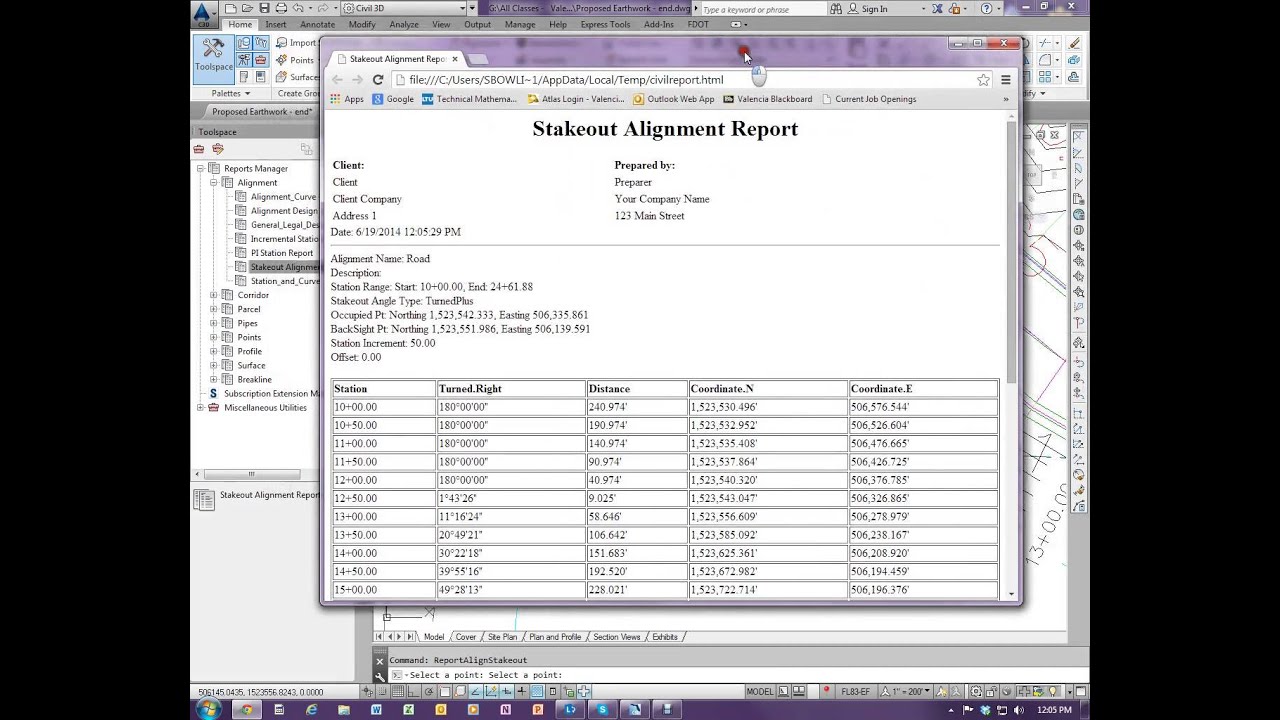Image resolution: width=1280 pixels, height=720 pixels.
Task: Open PowerPoint from the taskbar
Action: tap(538, 709)
